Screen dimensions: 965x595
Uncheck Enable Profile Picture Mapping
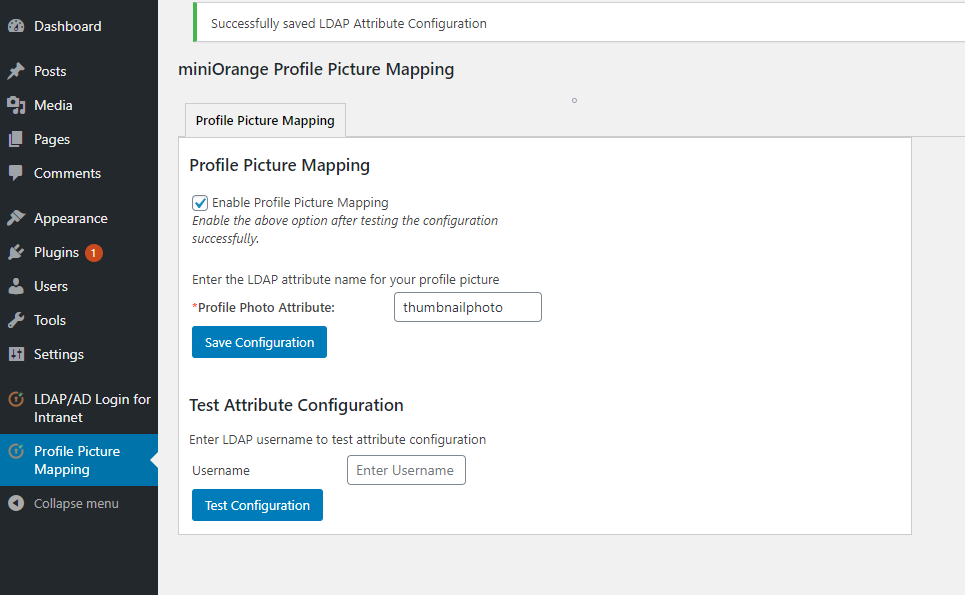tap(199, 202)
